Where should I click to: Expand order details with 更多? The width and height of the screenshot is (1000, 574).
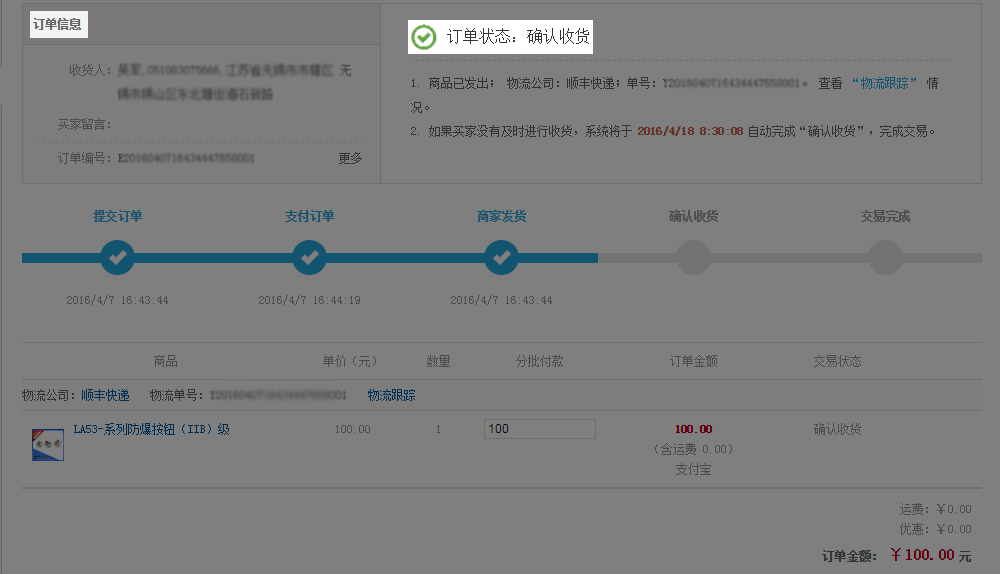tap(350, 158)
